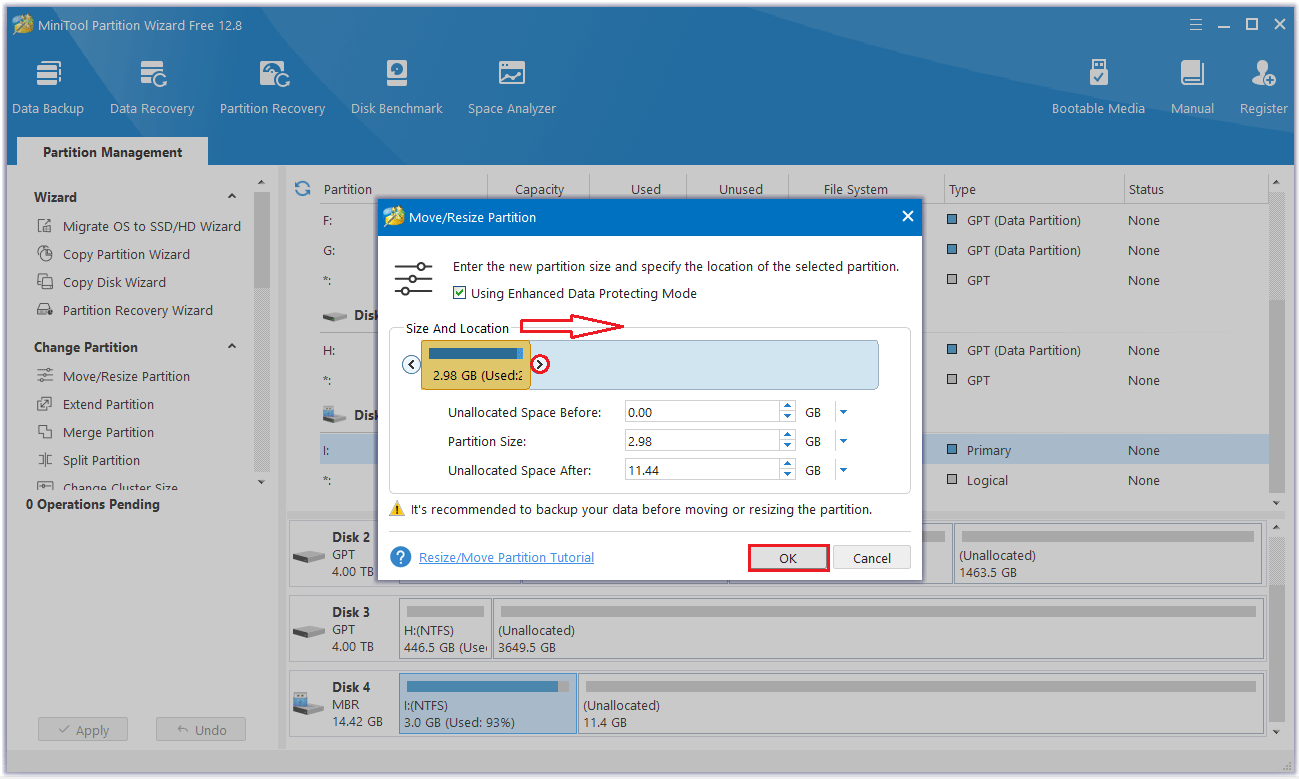Click the Unallocated Space After input field

[702, 470]
